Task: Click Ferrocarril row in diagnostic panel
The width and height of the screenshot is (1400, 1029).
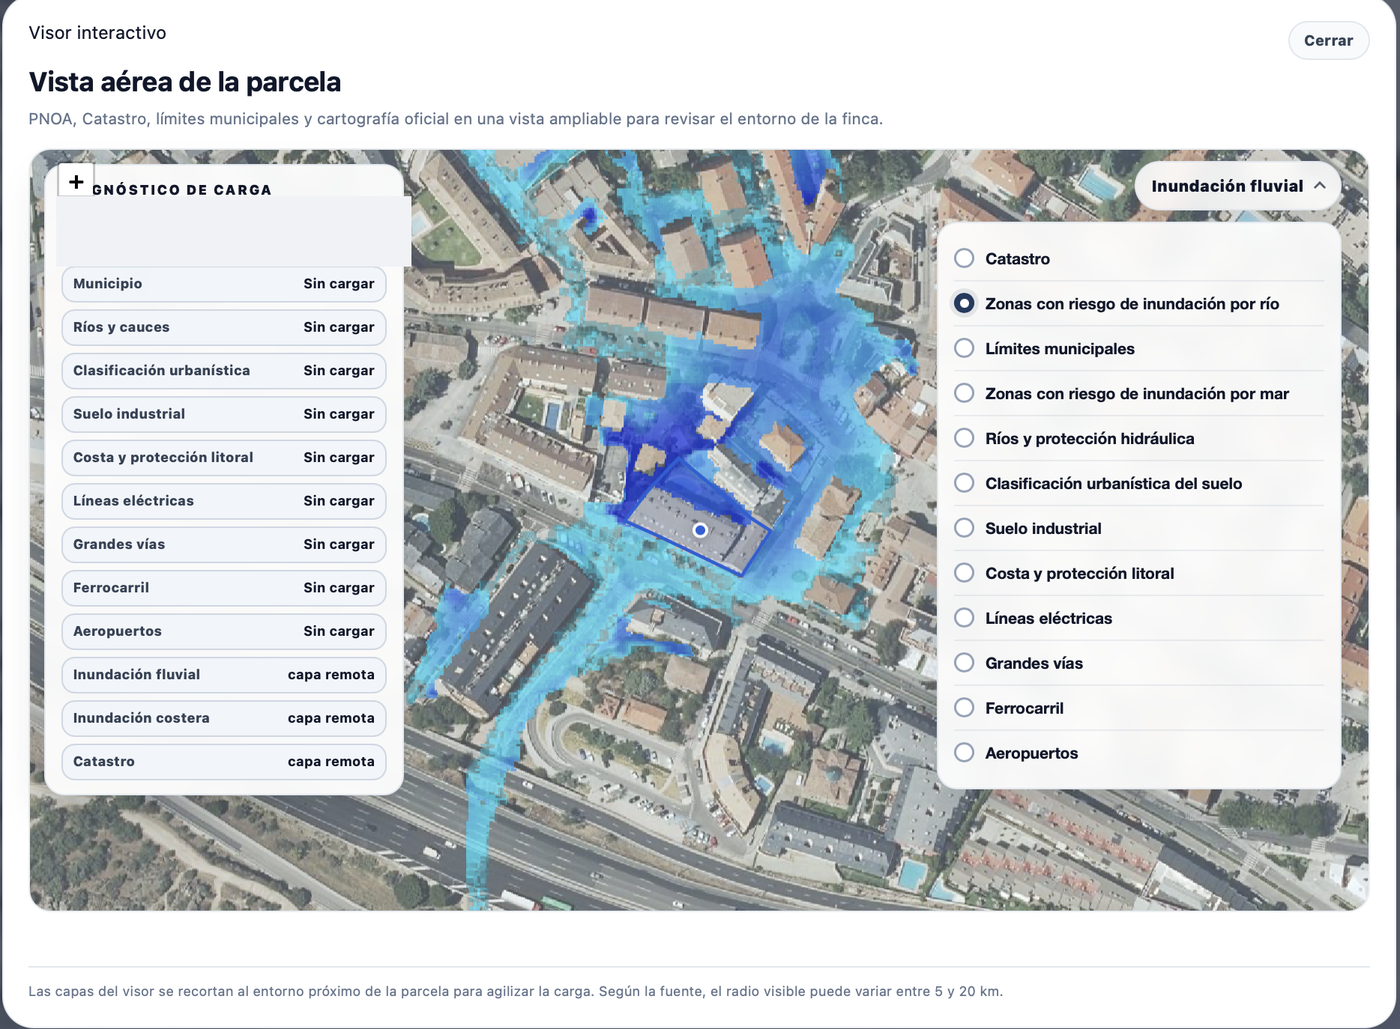Action: (x=224, y=588)
